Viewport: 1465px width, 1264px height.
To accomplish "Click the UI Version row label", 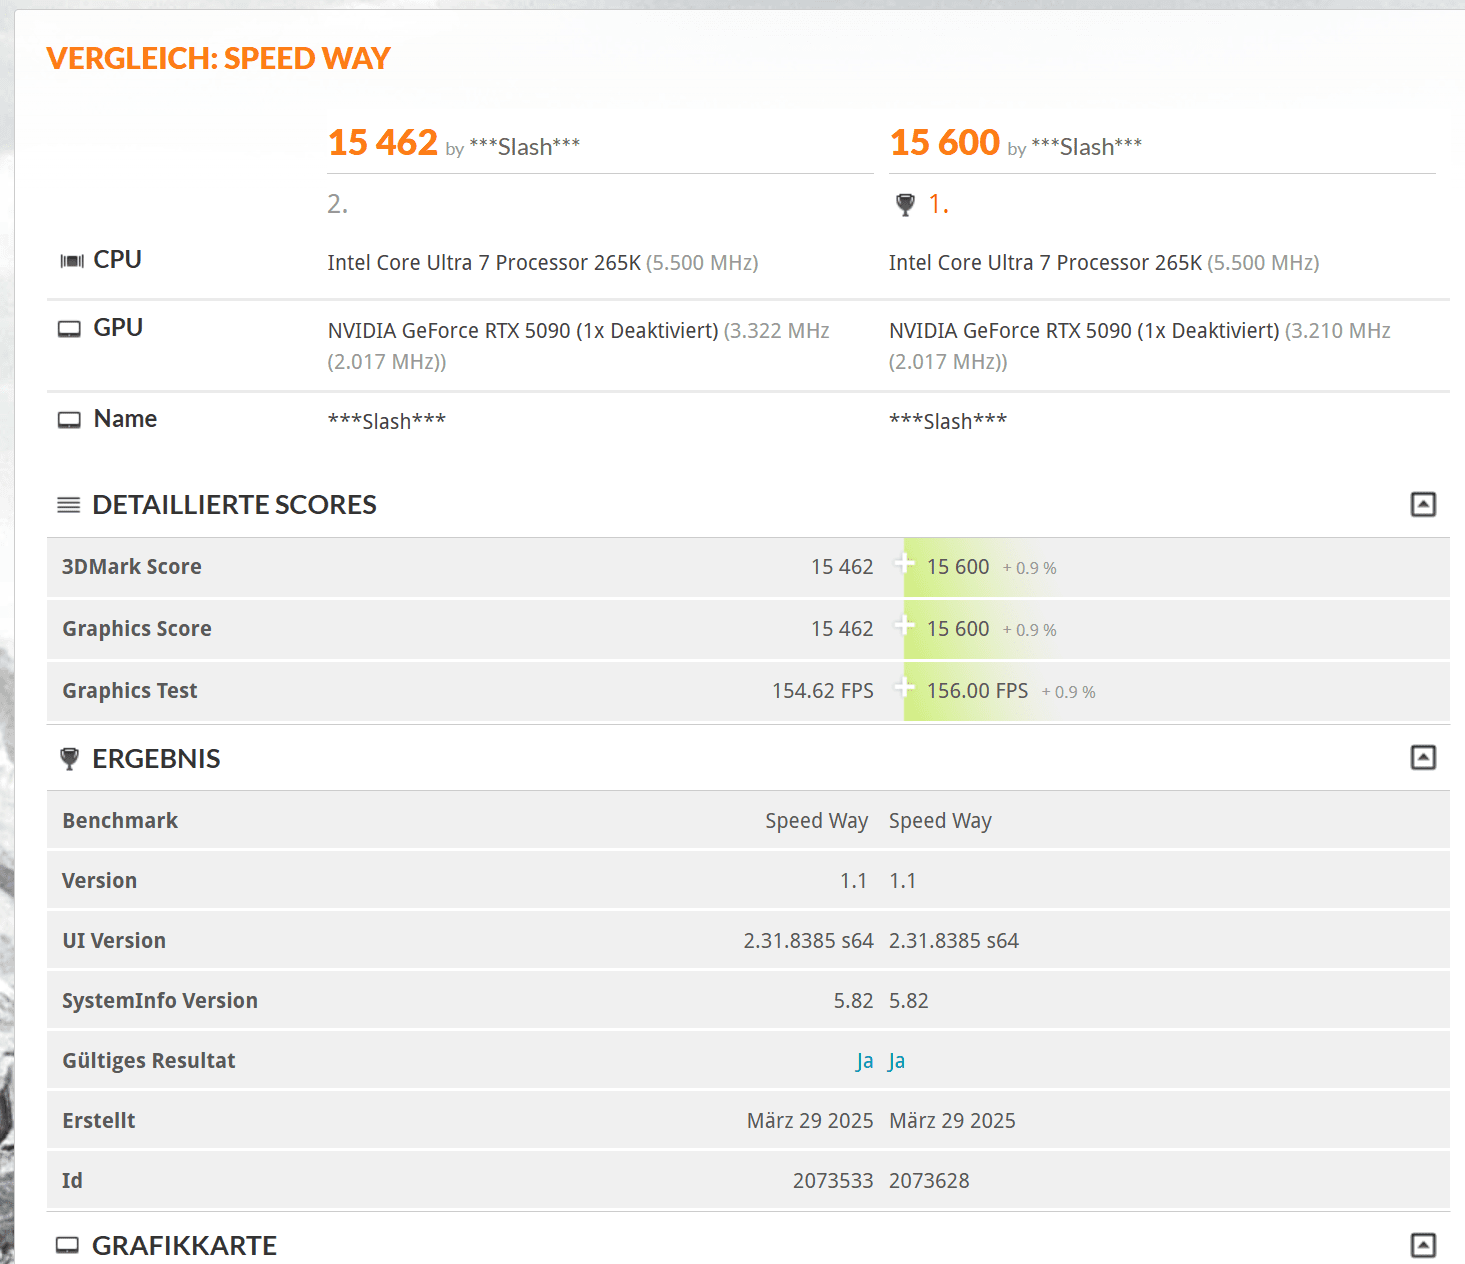I will 114,941.
